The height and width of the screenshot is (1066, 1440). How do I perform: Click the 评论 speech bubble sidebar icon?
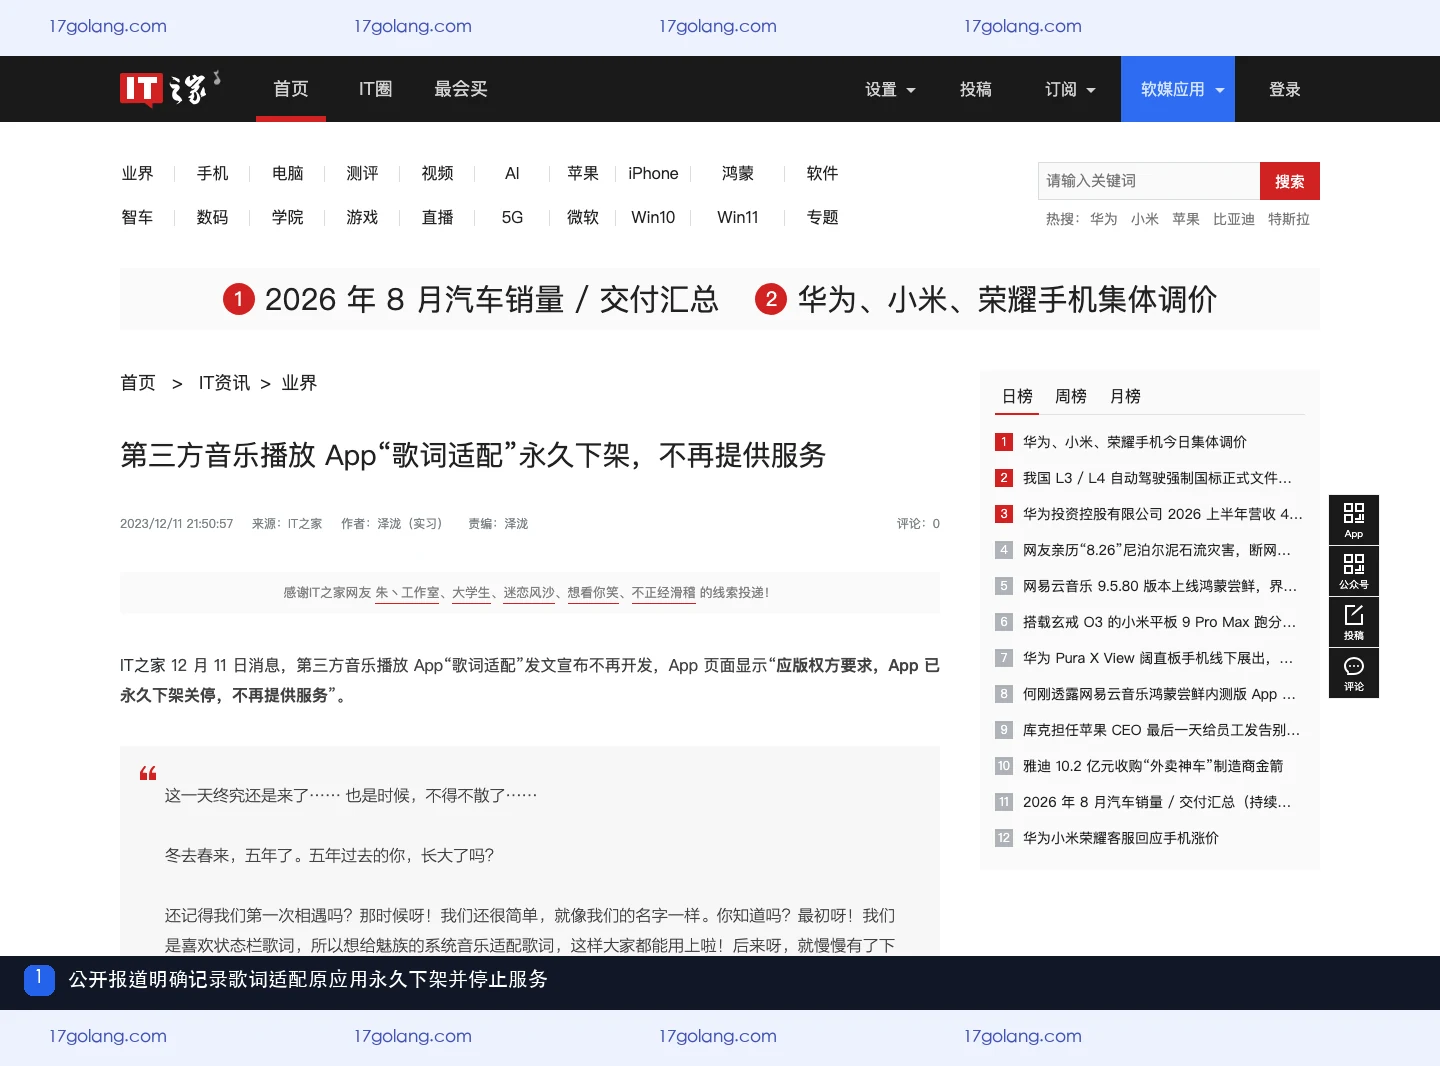pos(1354,673)
